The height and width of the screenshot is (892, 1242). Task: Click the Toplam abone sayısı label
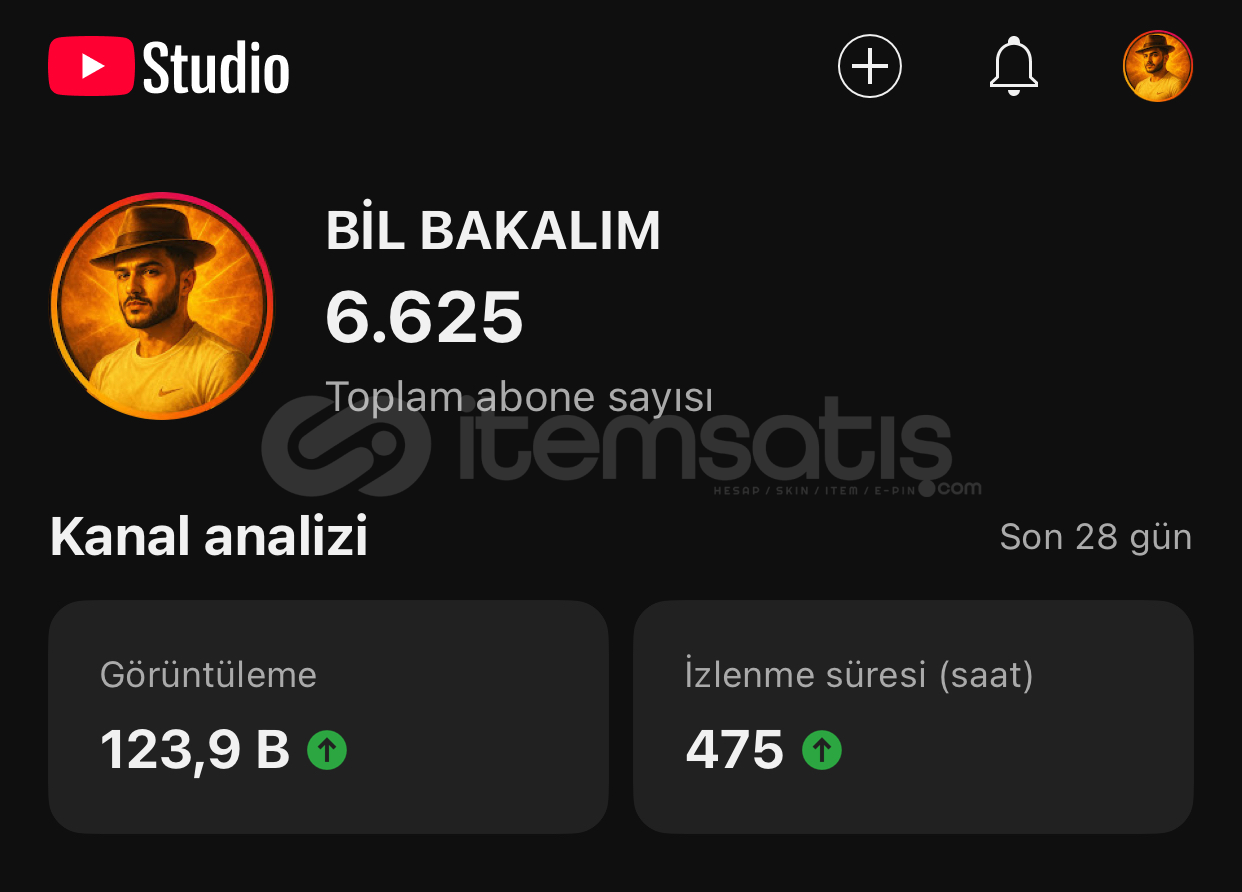(x=519, y=397)
